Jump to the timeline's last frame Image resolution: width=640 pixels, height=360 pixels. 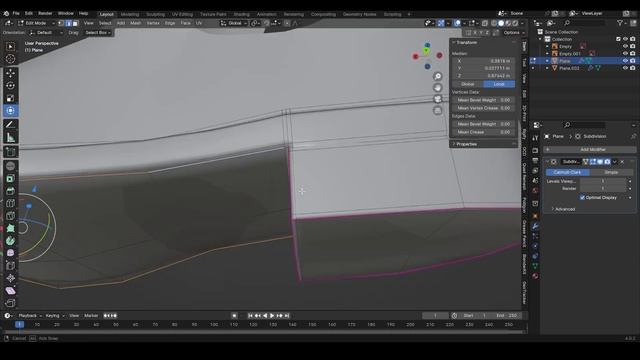point(287,316)
